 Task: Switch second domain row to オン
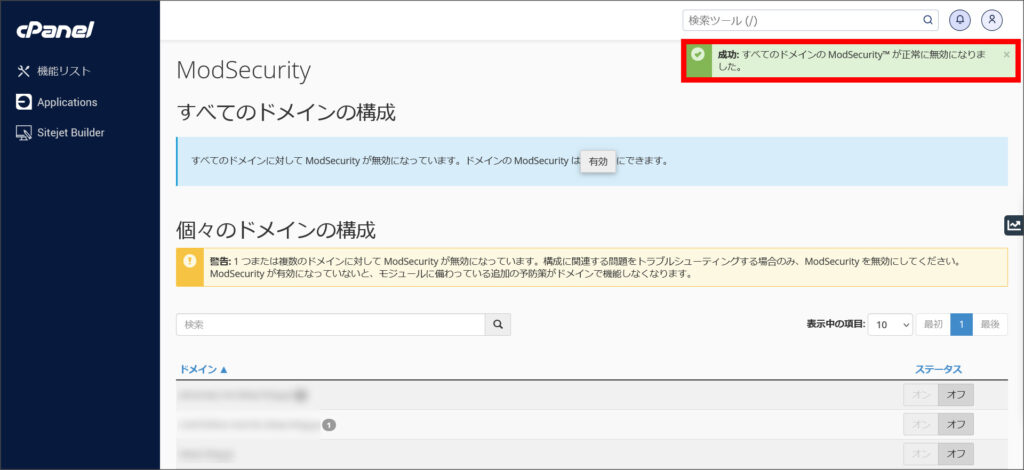tap(921, 424)
